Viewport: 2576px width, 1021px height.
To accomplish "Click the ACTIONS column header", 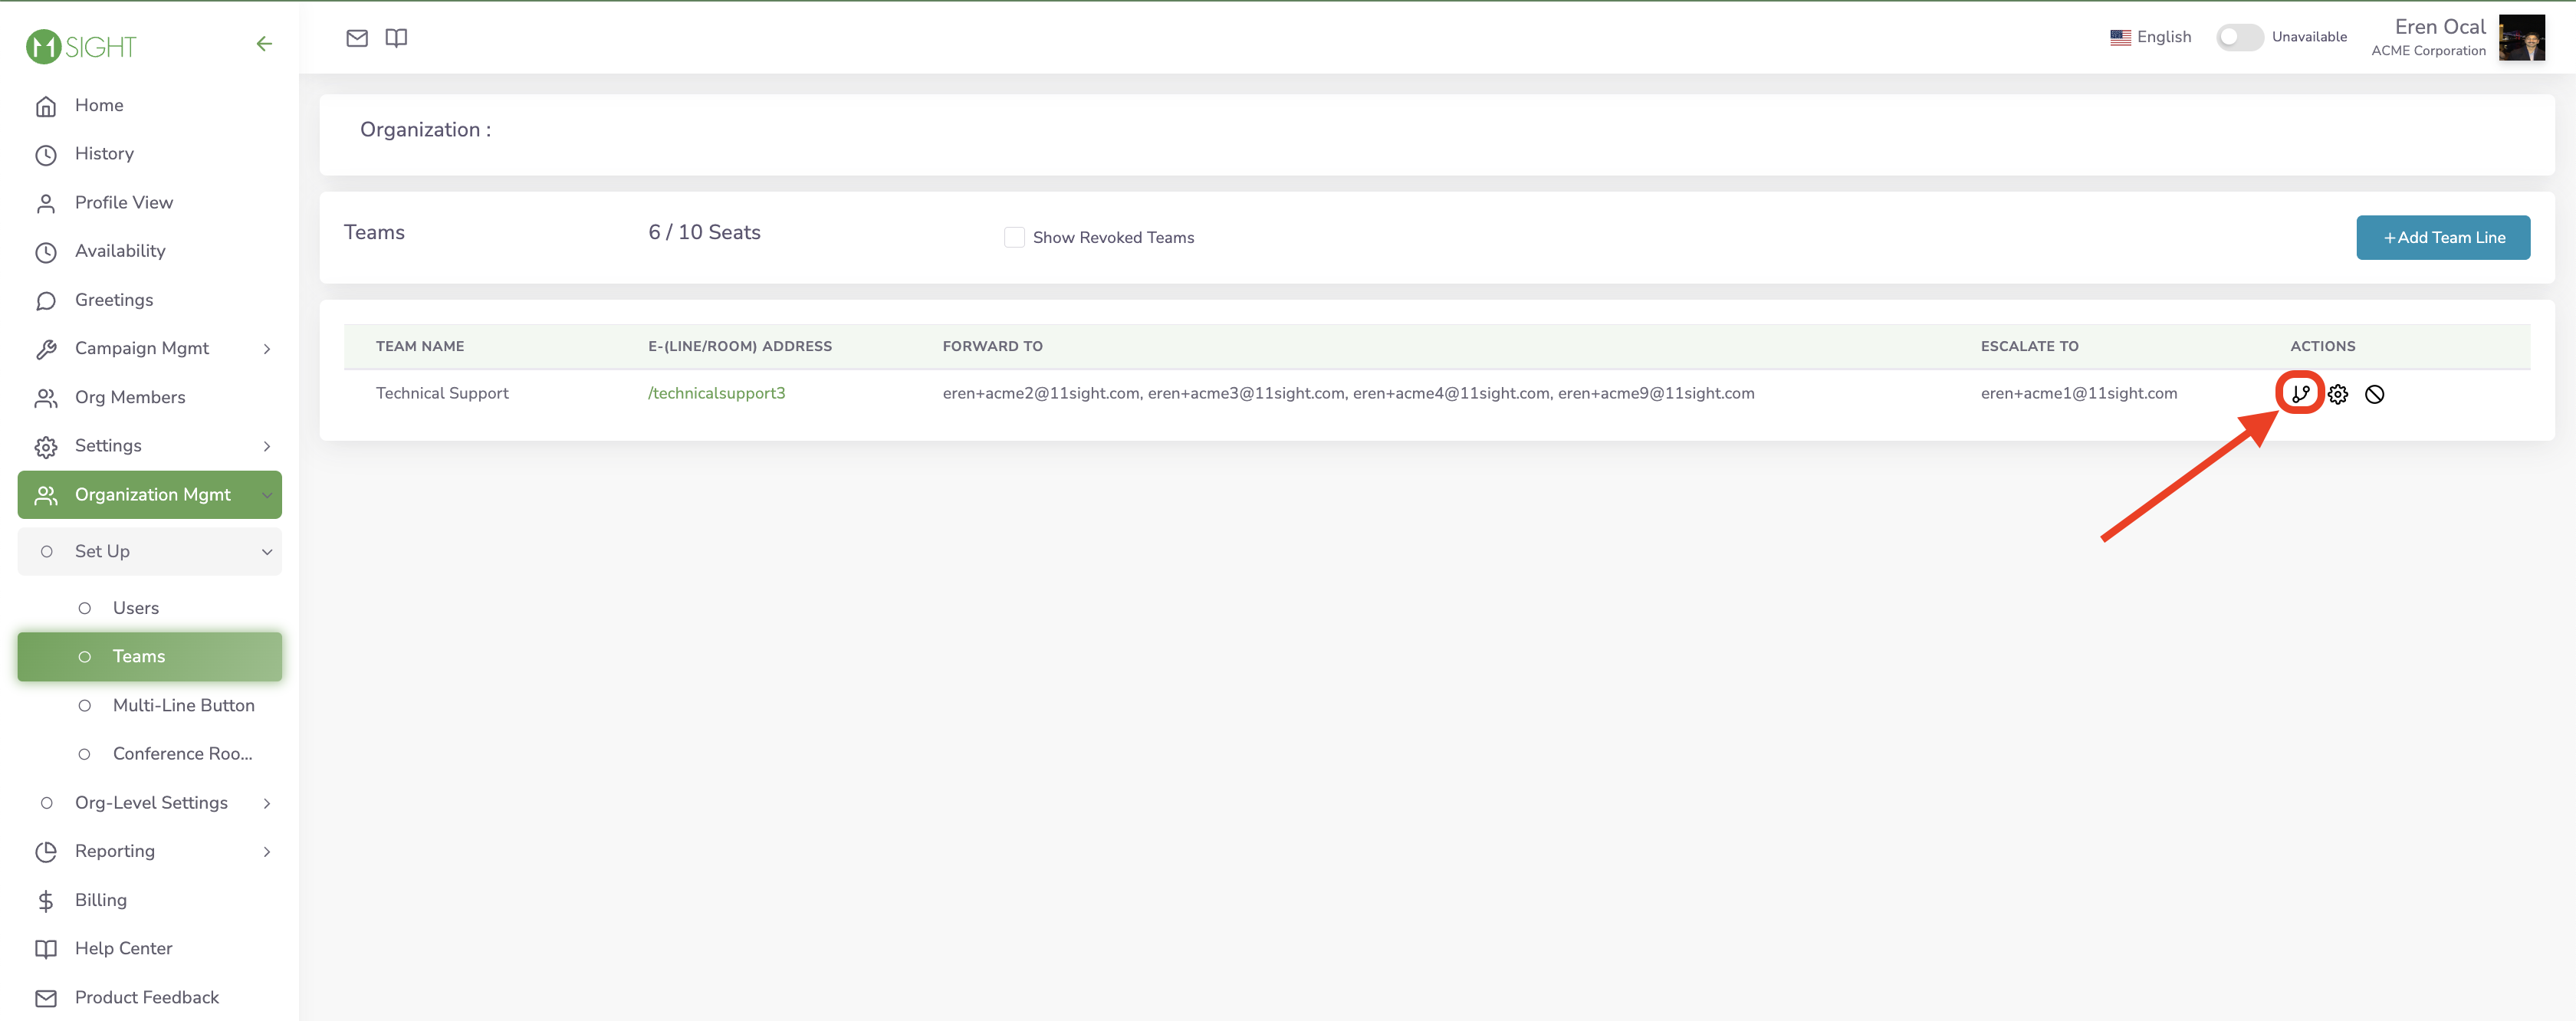I will coord(2323,346).
